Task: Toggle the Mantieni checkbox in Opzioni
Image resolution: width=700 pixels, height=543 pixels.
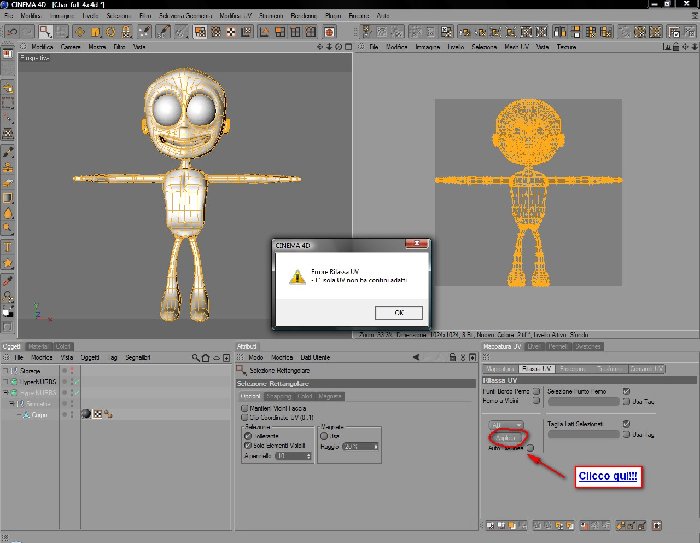Action: click(x=244, y=408)
